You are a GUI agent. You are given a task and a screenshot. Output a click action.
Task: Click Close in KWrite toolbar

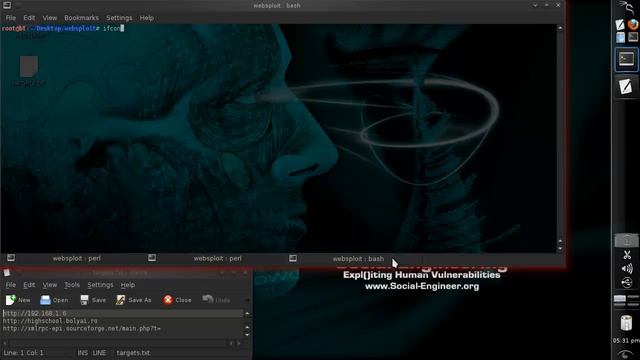point(177,300)
